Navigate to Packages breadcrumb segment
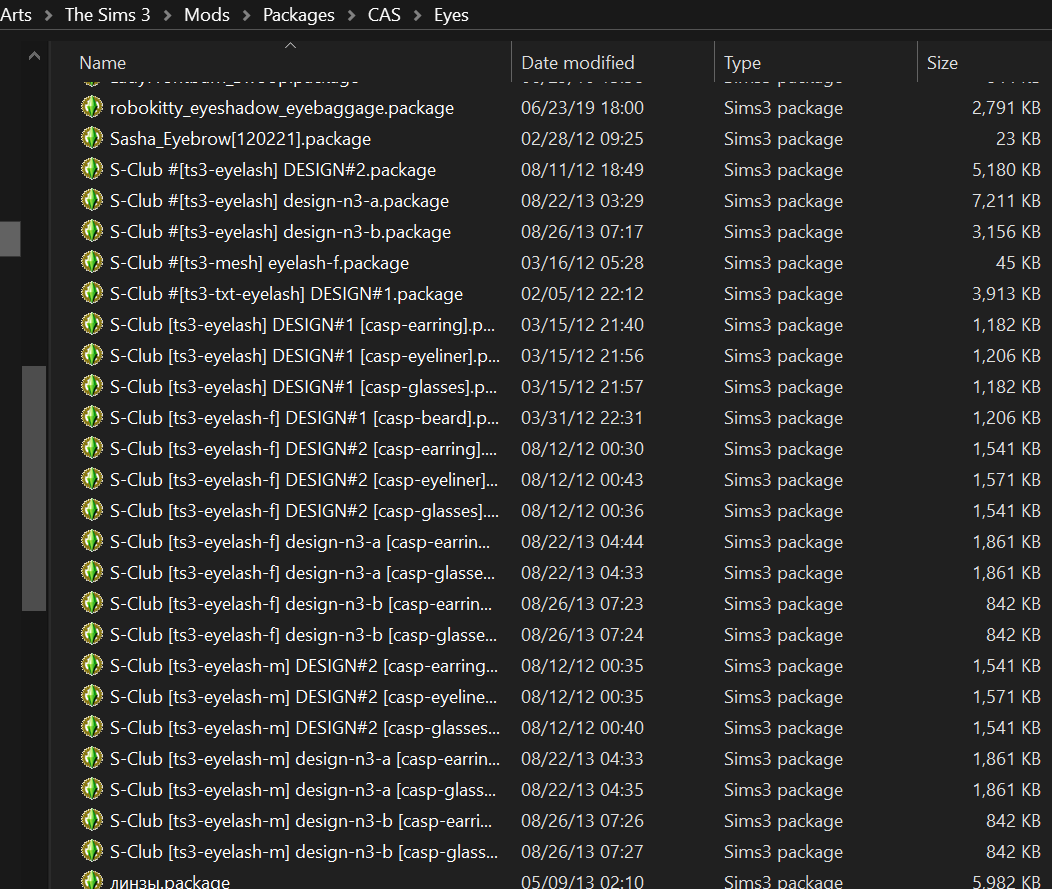The image size is (1052, 889). pyautogui.click(x=299, y=15)
